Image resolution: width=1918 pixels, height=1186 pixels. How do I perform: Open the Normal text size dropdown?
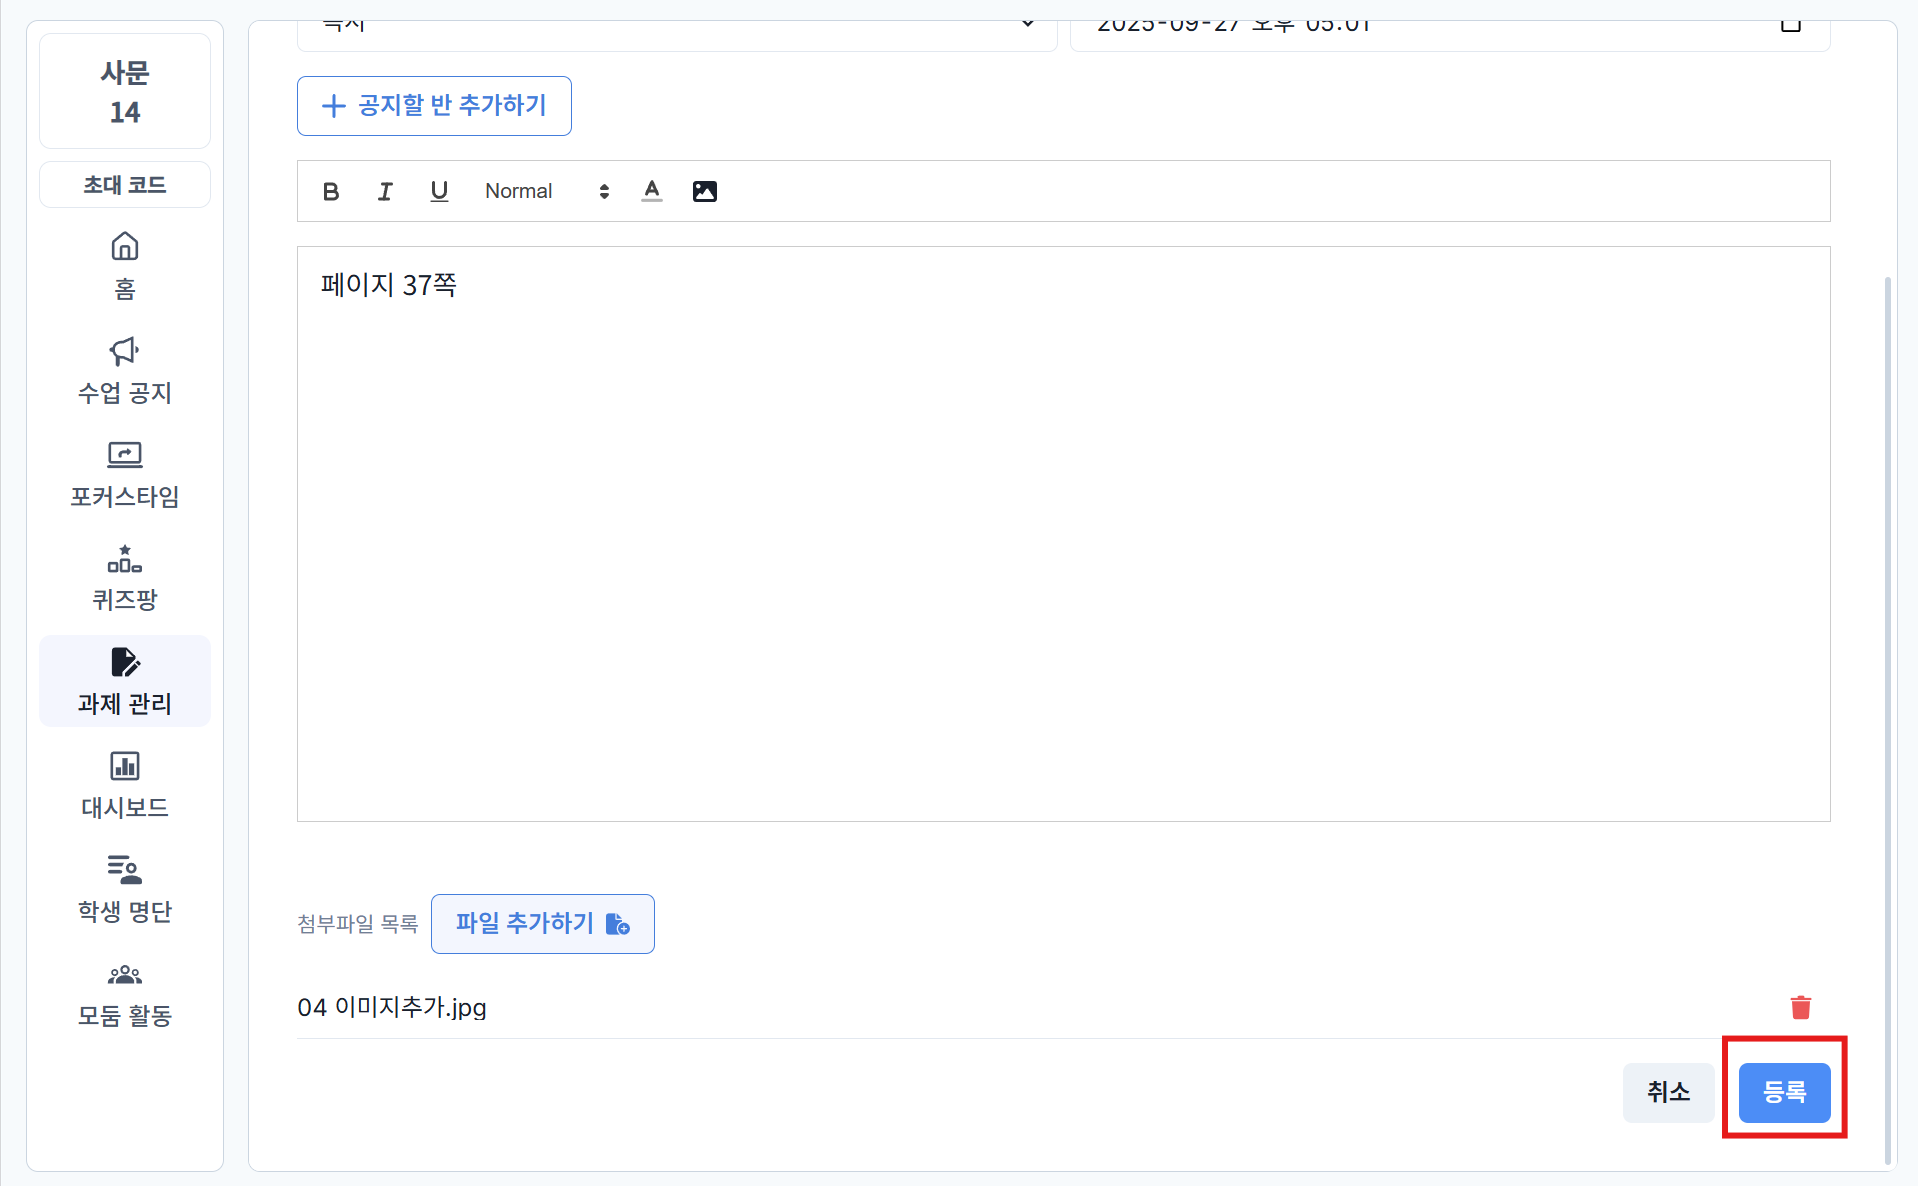point(546,191)
